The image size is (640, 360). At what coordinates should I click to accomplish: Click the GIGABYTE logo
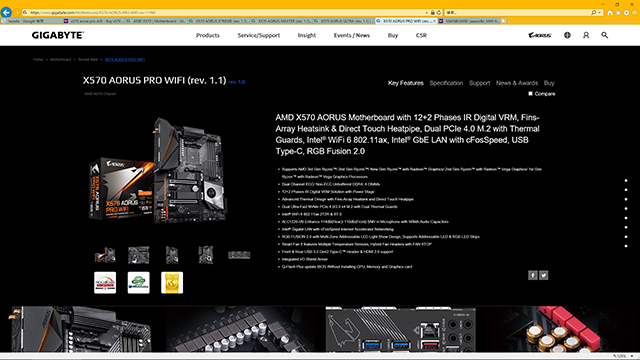[58, 36]
